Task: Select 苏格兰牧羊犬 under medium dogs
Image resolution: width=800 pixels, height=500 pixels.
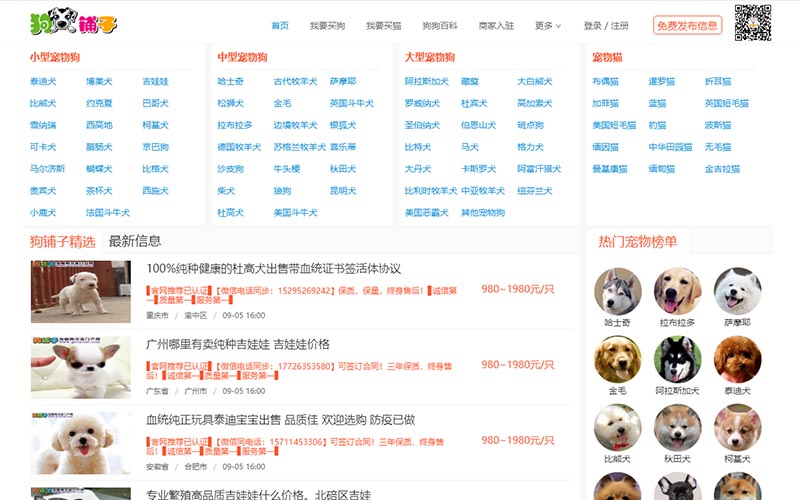Action: click(x=299, y=147)
